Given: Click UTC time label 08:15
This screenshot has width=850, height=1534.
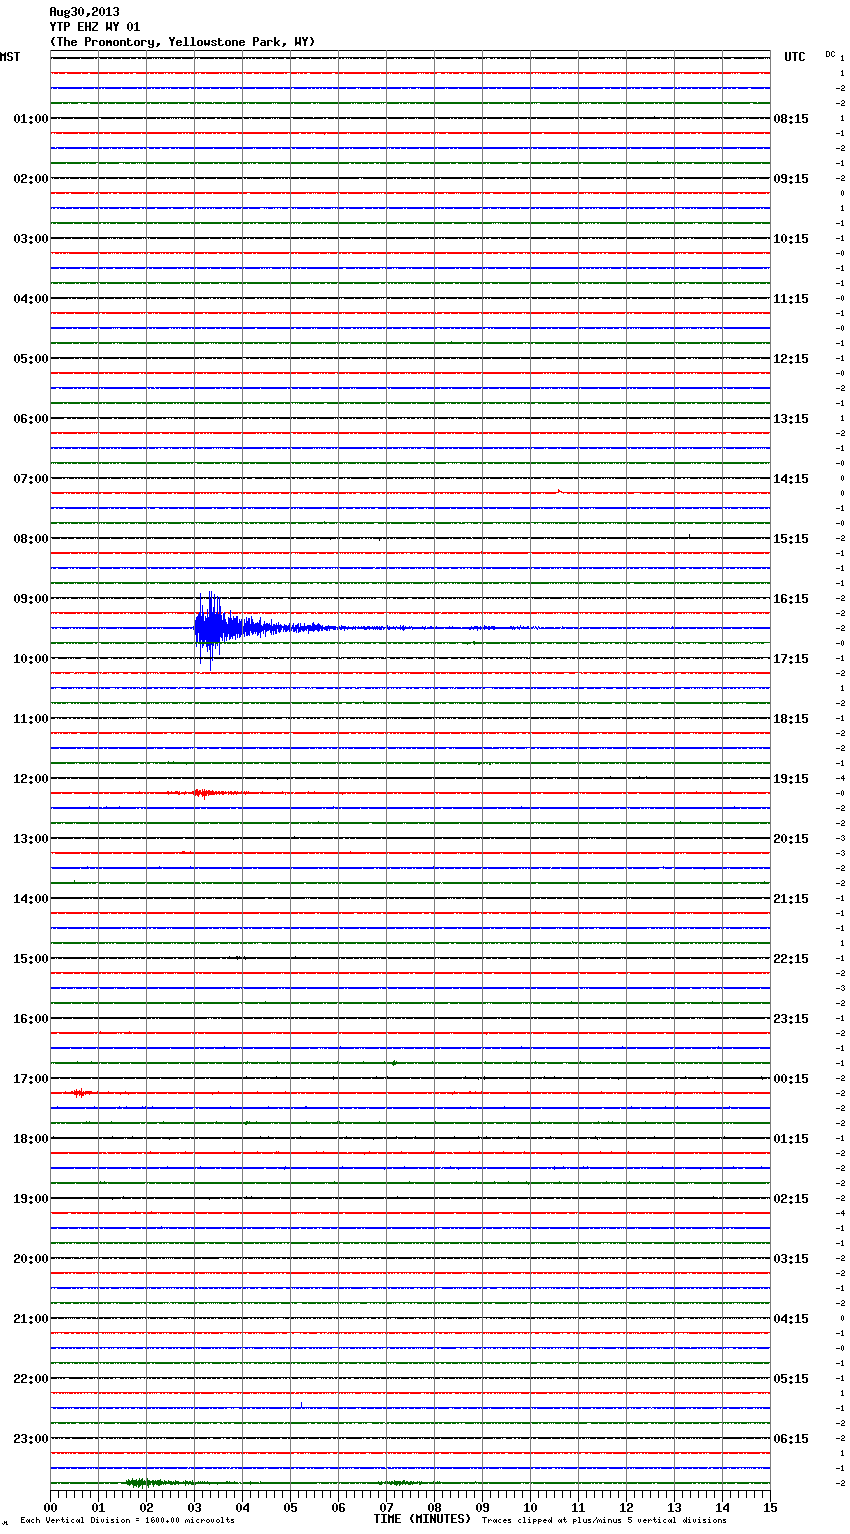Looking at the screenshot, I should click(x=791, y=119).
